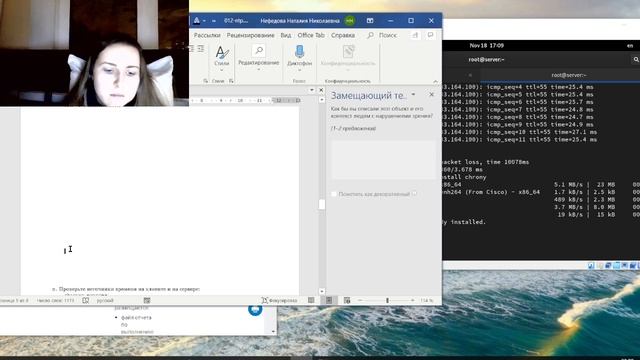Select the root@server:~ terminal tab
The height and width of the screenshot is (360, 640).
point(569,75)
